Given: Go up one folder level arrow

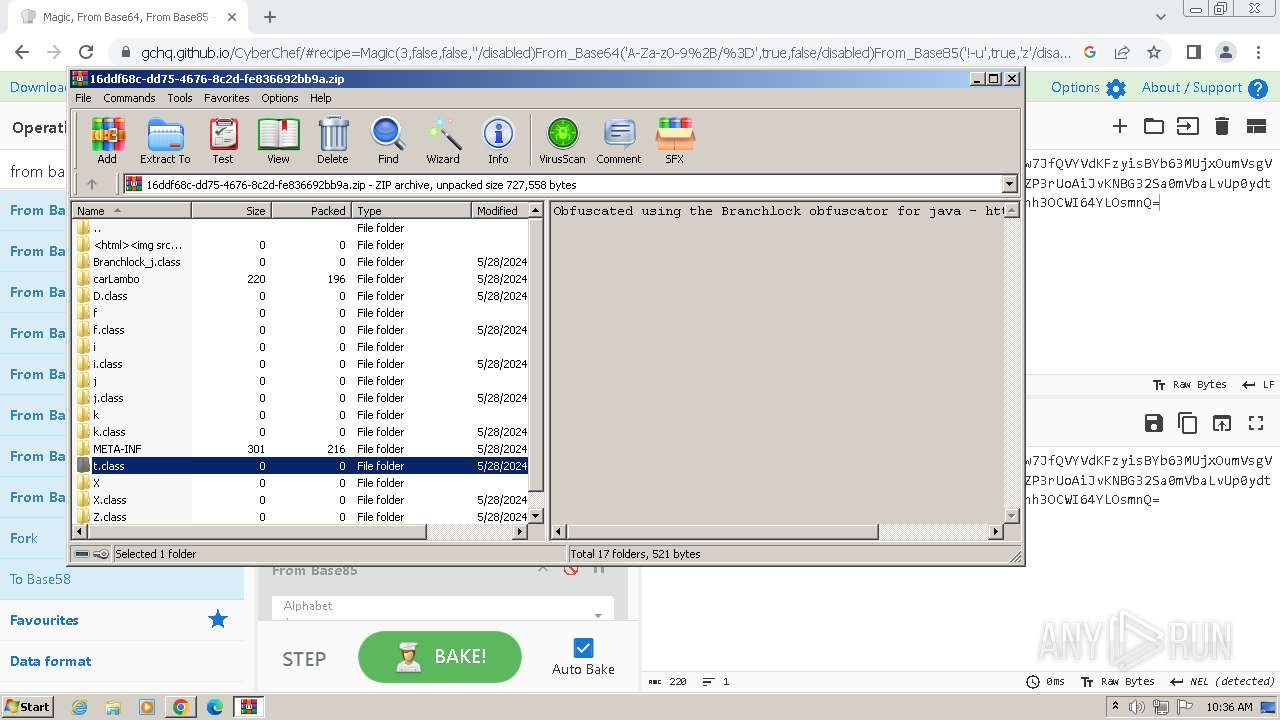Looking at the screenshot, I should pos(92,184).
